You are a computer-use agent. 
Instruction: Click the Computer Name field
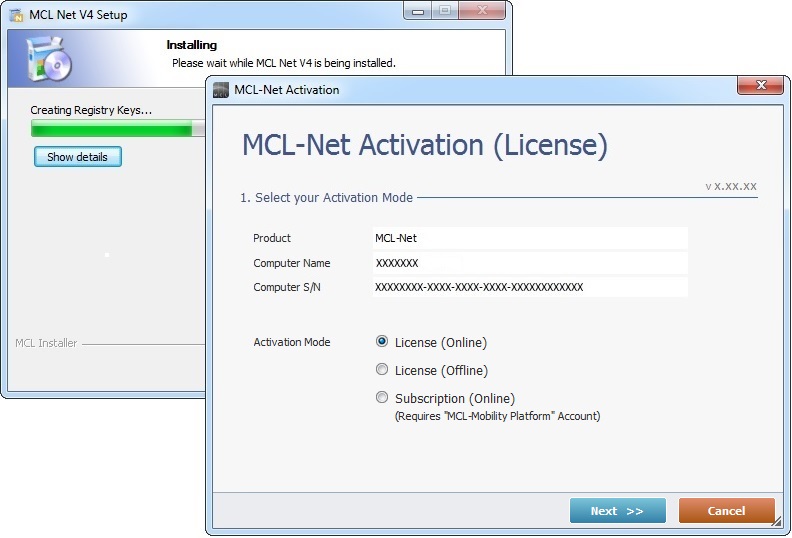tap(530, 263)
